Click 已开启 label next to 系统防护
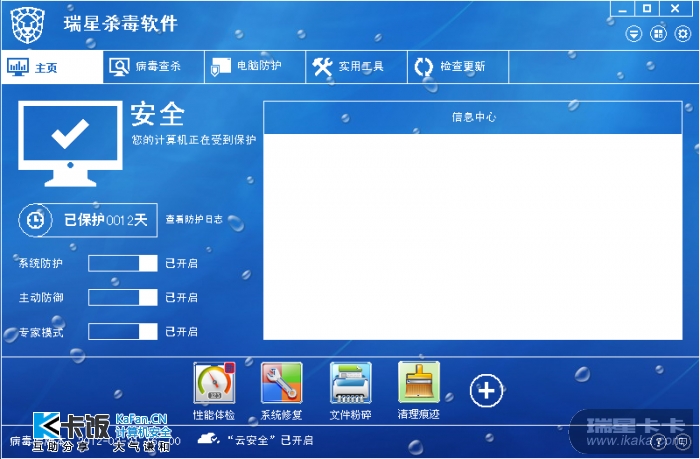This screenshot has height=459, width=700. (x=181, y=263)
